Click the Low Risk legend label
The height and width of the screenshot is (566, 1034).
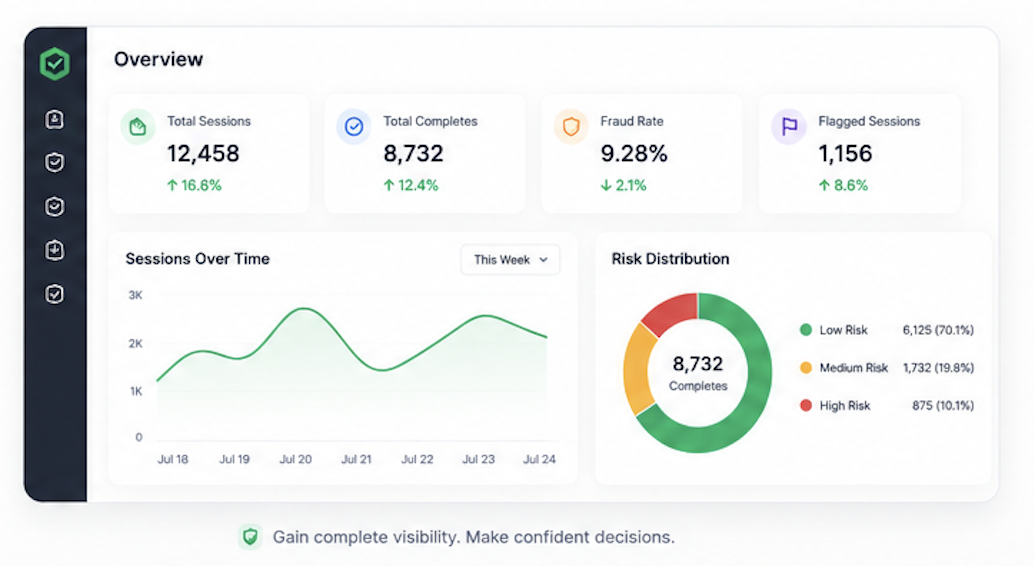coord(843,330)
